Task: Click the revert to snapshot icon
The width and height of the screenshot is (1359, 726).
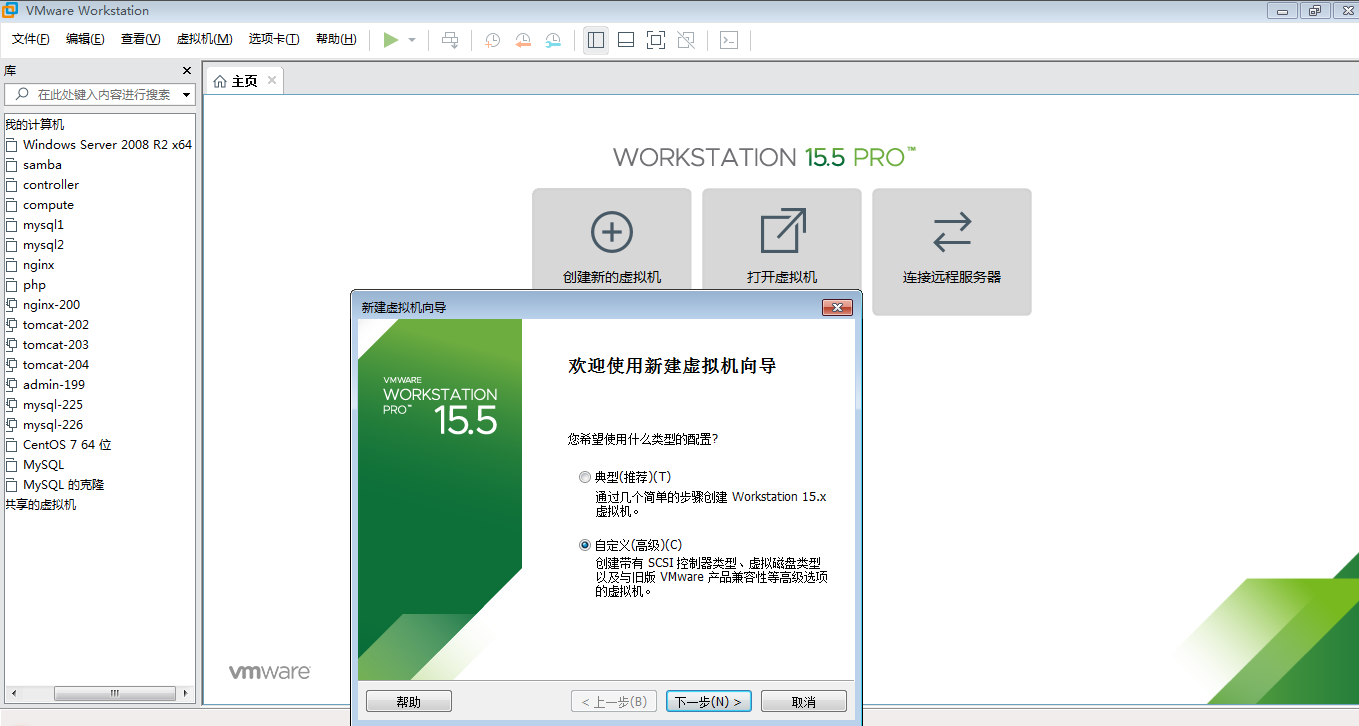Action: coord(523,40)
